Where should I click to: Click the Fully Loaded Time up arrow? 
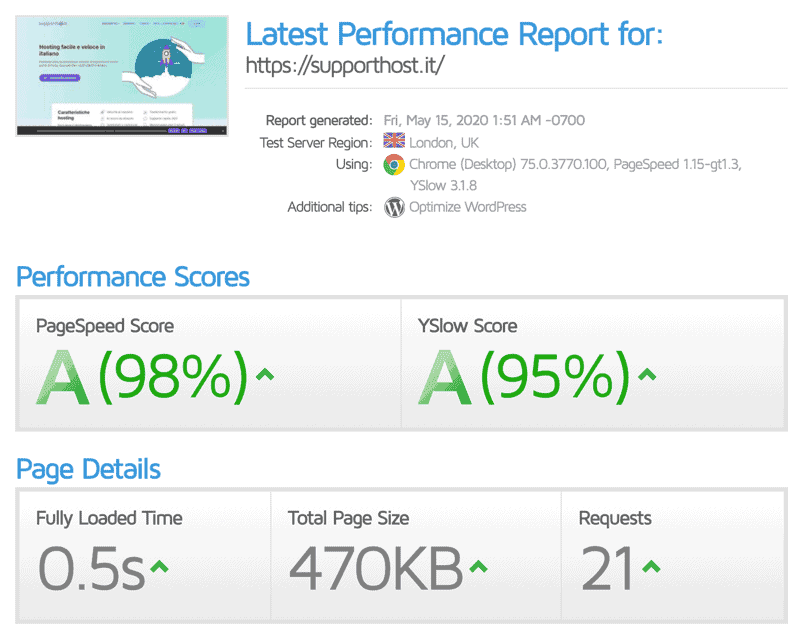159,567
